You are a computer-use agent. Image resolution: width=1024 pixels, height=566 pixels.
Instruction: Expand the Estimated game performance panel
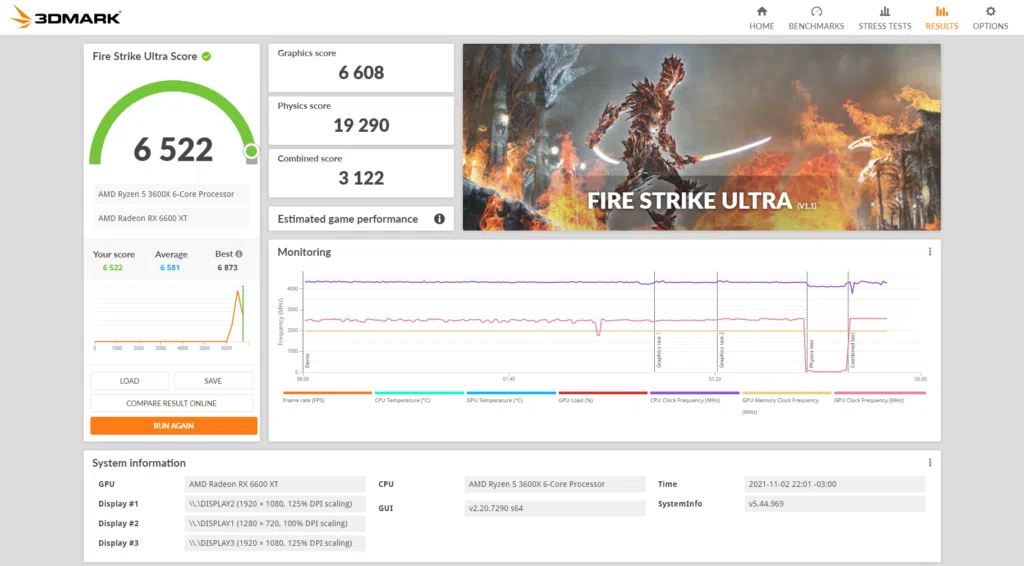point(361,219)
